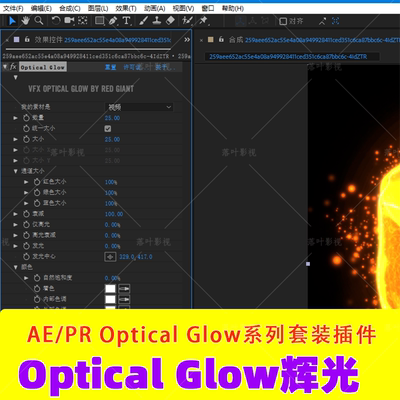Screen dimensions: 400x400
Task: Open the 效果(T) menu
Action: pos(126,8)
